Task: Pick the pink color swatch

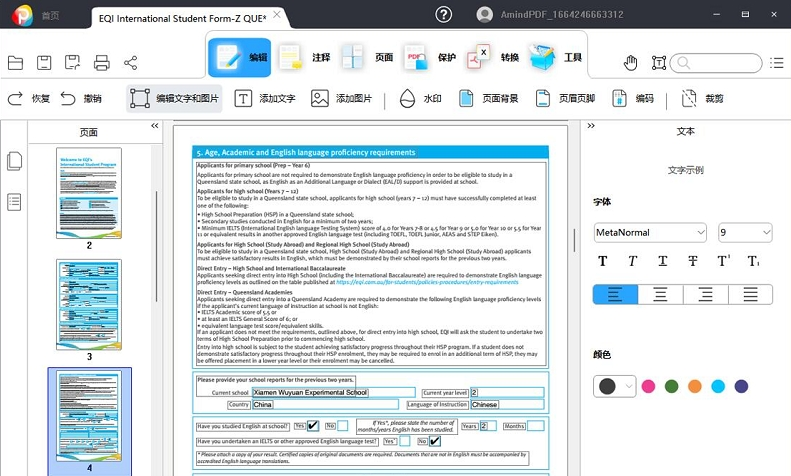Action: pos(648,386)
